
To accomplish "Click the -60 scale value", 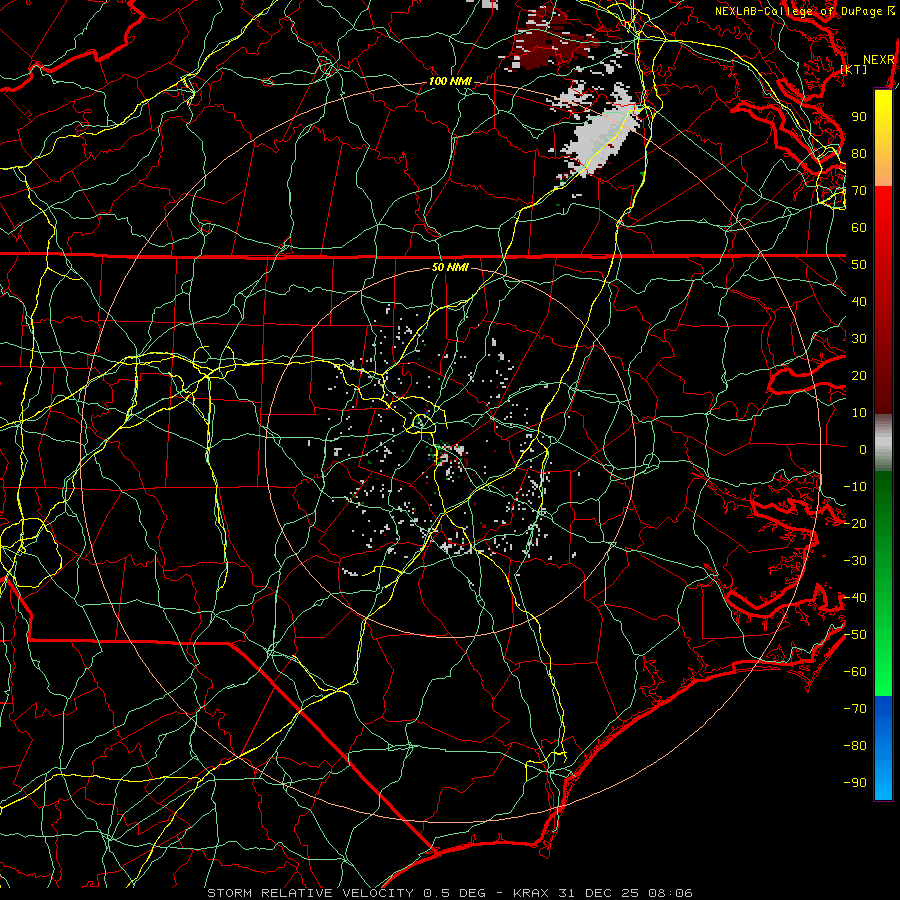I will point(855,672).
